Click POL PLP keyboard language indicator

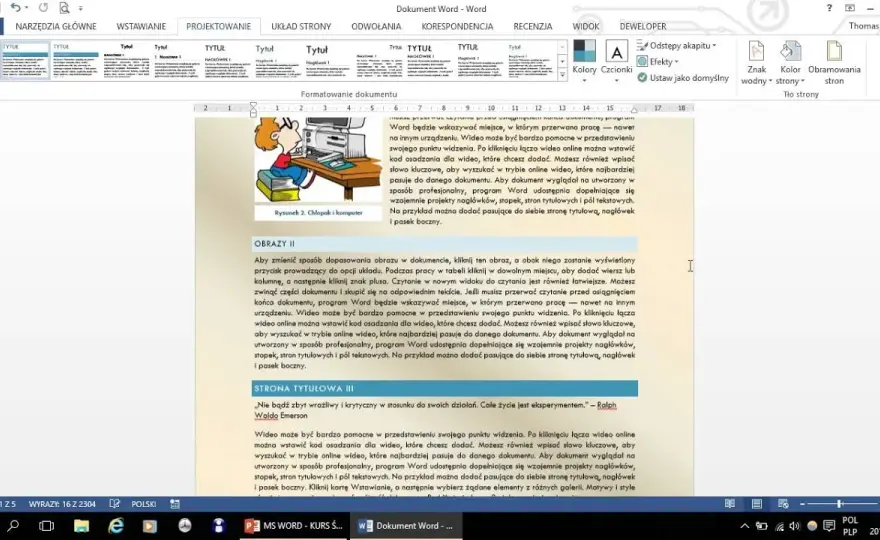click(x=850, y=526)
